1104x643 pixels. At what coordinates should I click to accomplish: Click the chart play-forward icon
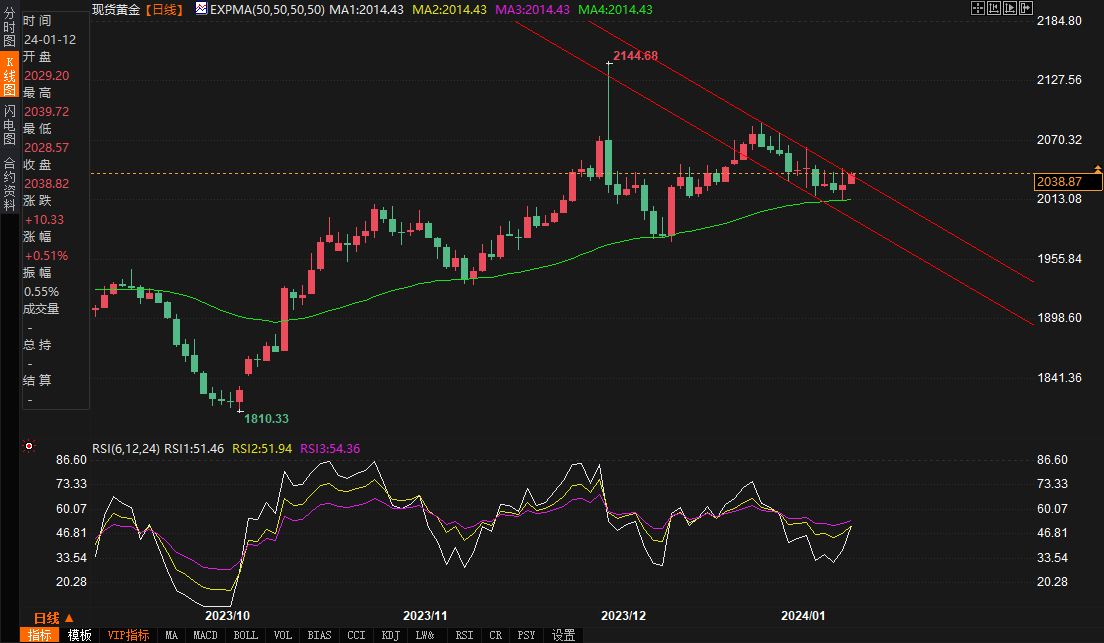pyautogui.click(x=1009, y=8)
